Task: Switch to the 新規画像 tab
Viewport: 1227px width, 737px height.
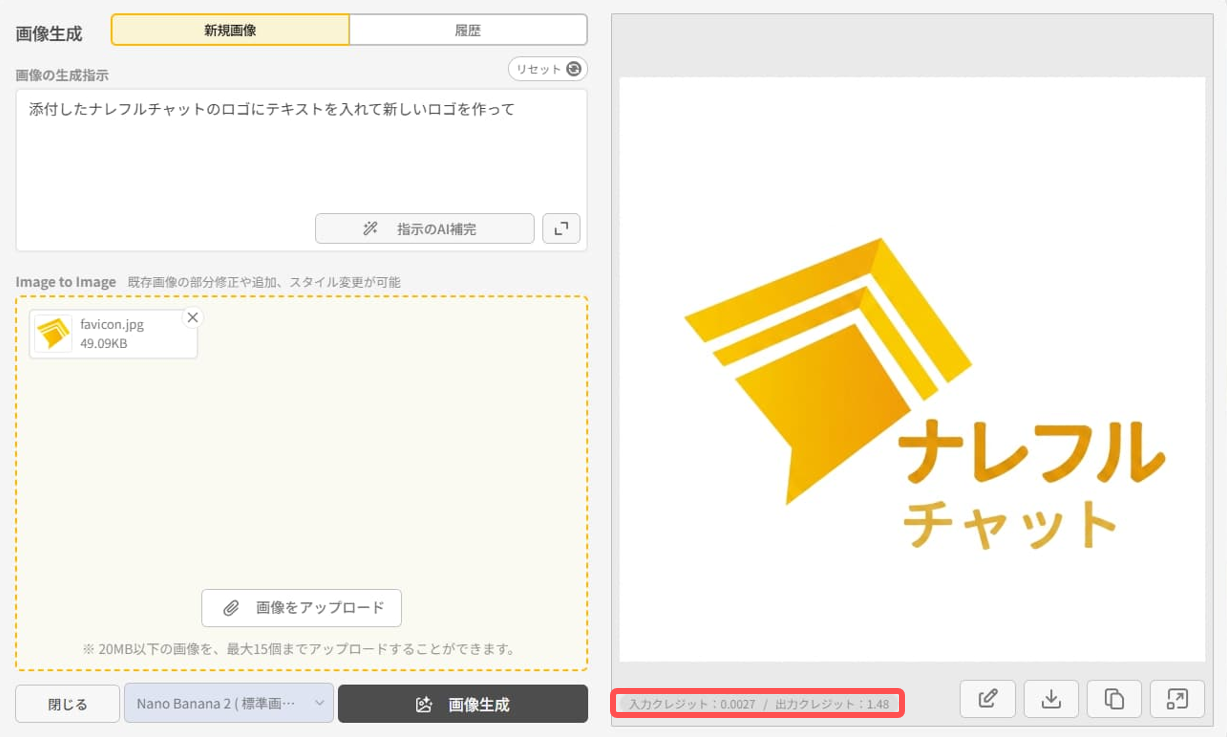Action: click(x=230, y=30)
